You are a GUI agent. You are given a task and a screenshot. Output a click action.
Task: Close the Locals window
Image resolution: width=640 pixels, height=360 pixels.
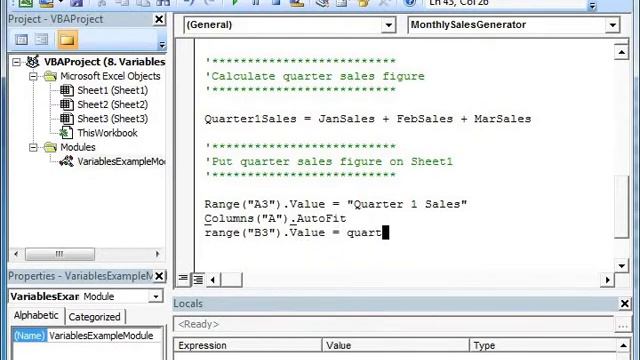[624, 304]
